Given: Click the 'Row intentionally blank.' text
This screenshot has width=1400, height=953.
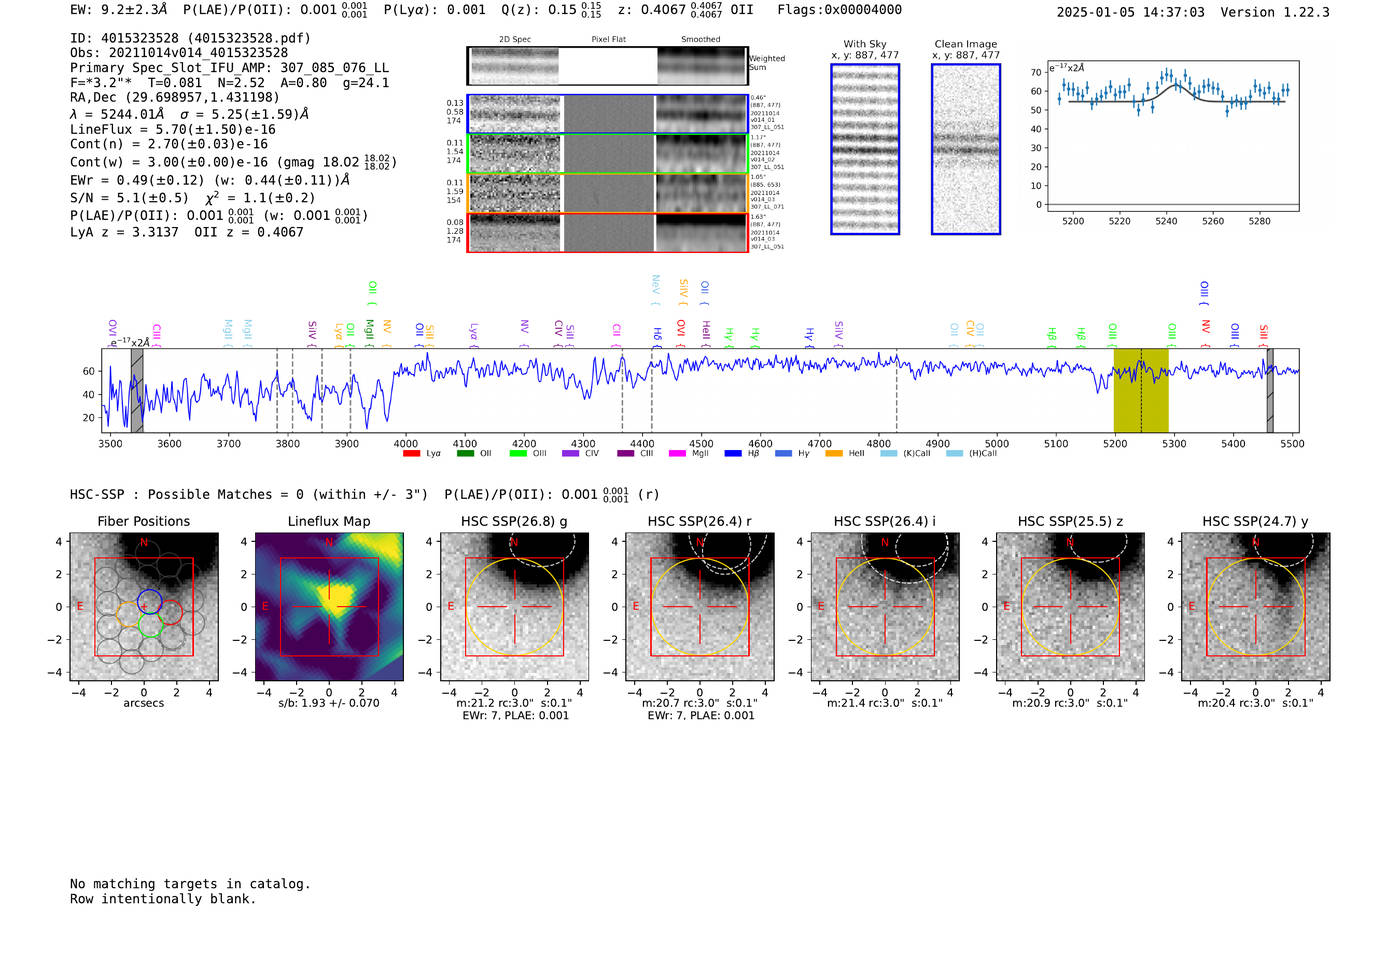Looking at the screenshot, I should pyautogui.click(x=163, y=899).
